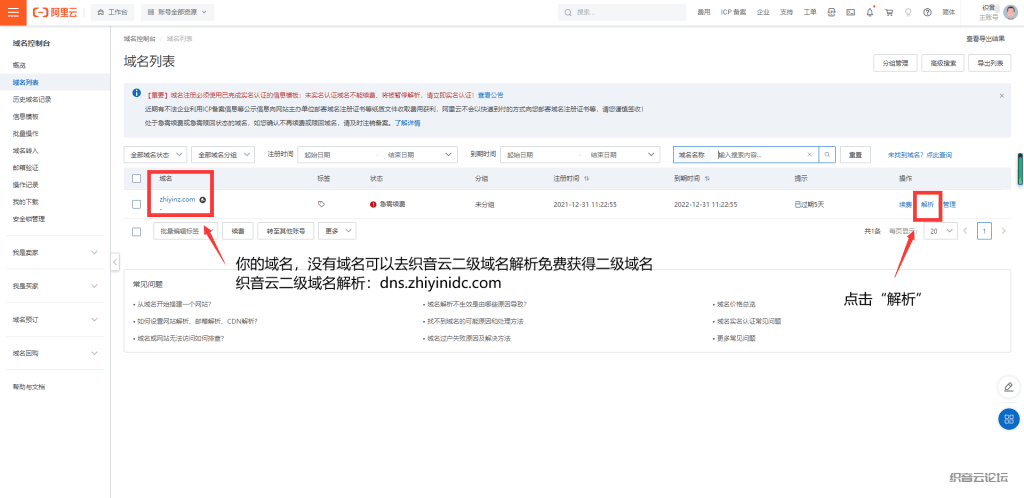Tick the zhiyinz.com row checkbox

coord(136,204)
